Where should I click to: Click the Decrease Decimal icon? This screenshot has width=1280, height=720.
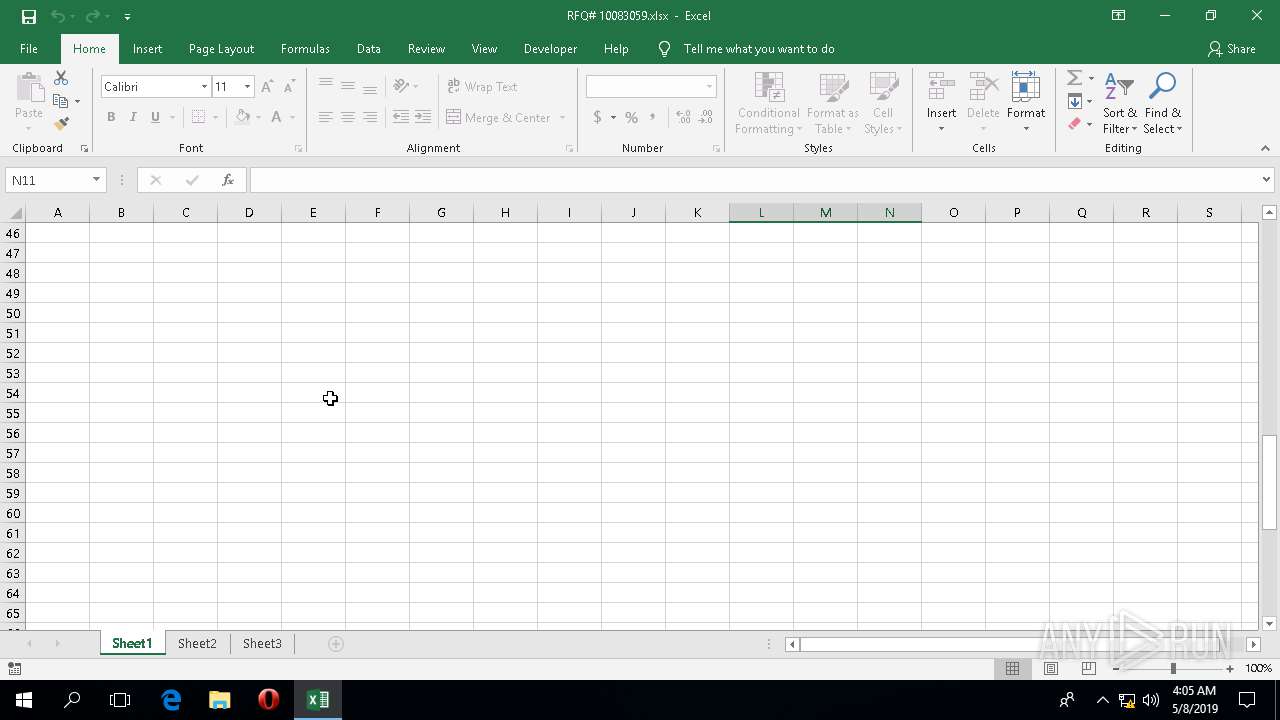click(706, 117)
